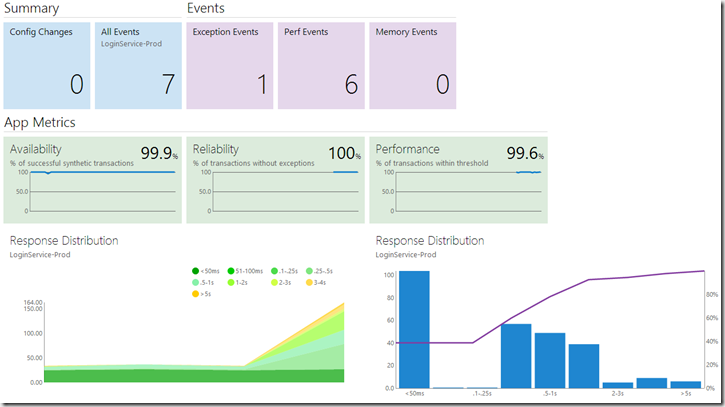The image size is (725, 407).
Task: Toggle the 2-3s legend series
Action: 281,283
